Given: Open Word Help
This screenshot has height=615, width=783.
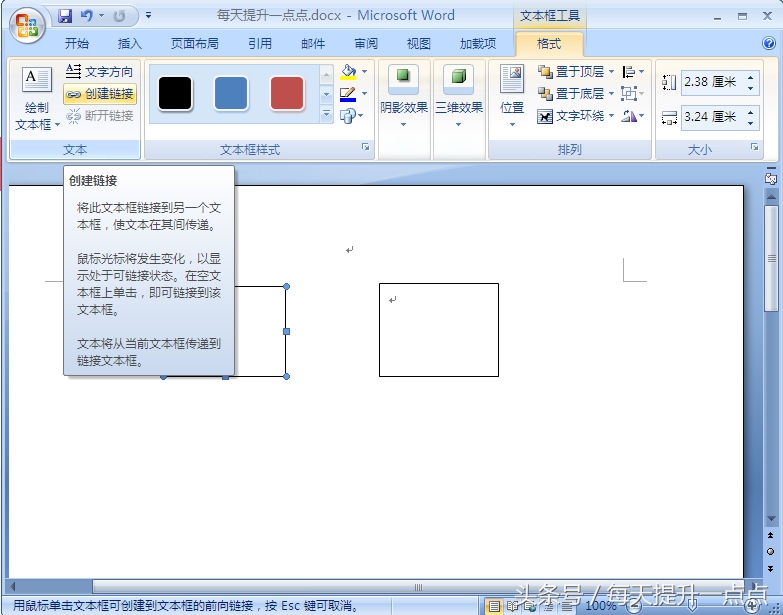Looking at the screenshot, I should (769, 43).
